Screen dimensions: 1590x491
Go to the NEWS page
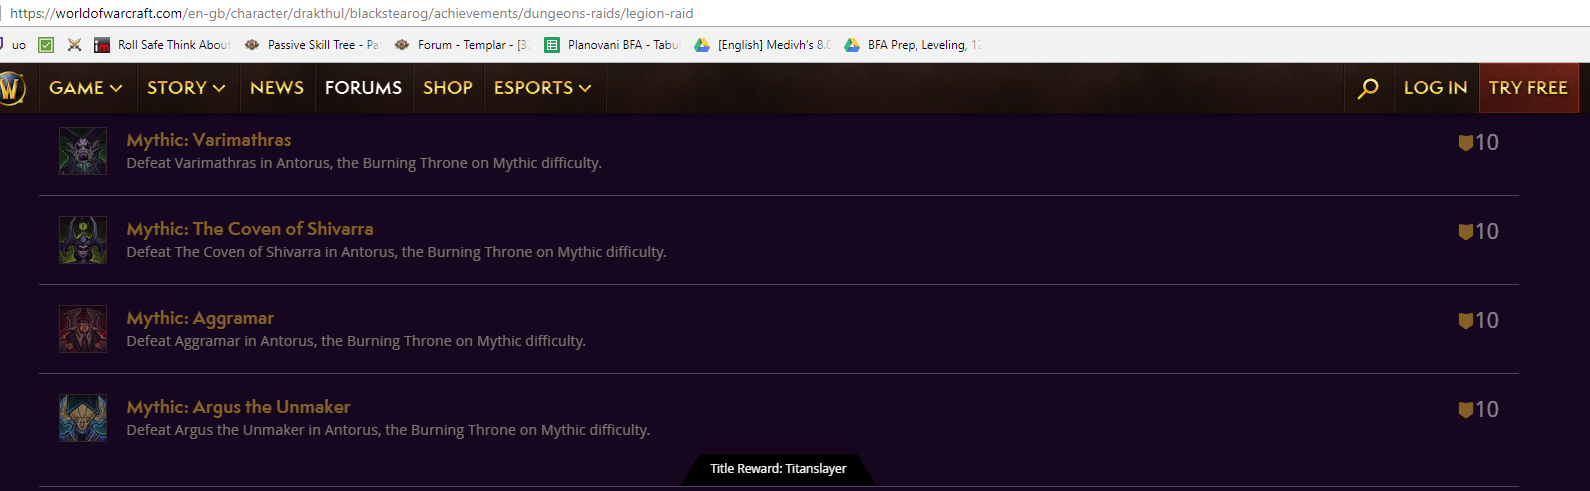point(277,88)
